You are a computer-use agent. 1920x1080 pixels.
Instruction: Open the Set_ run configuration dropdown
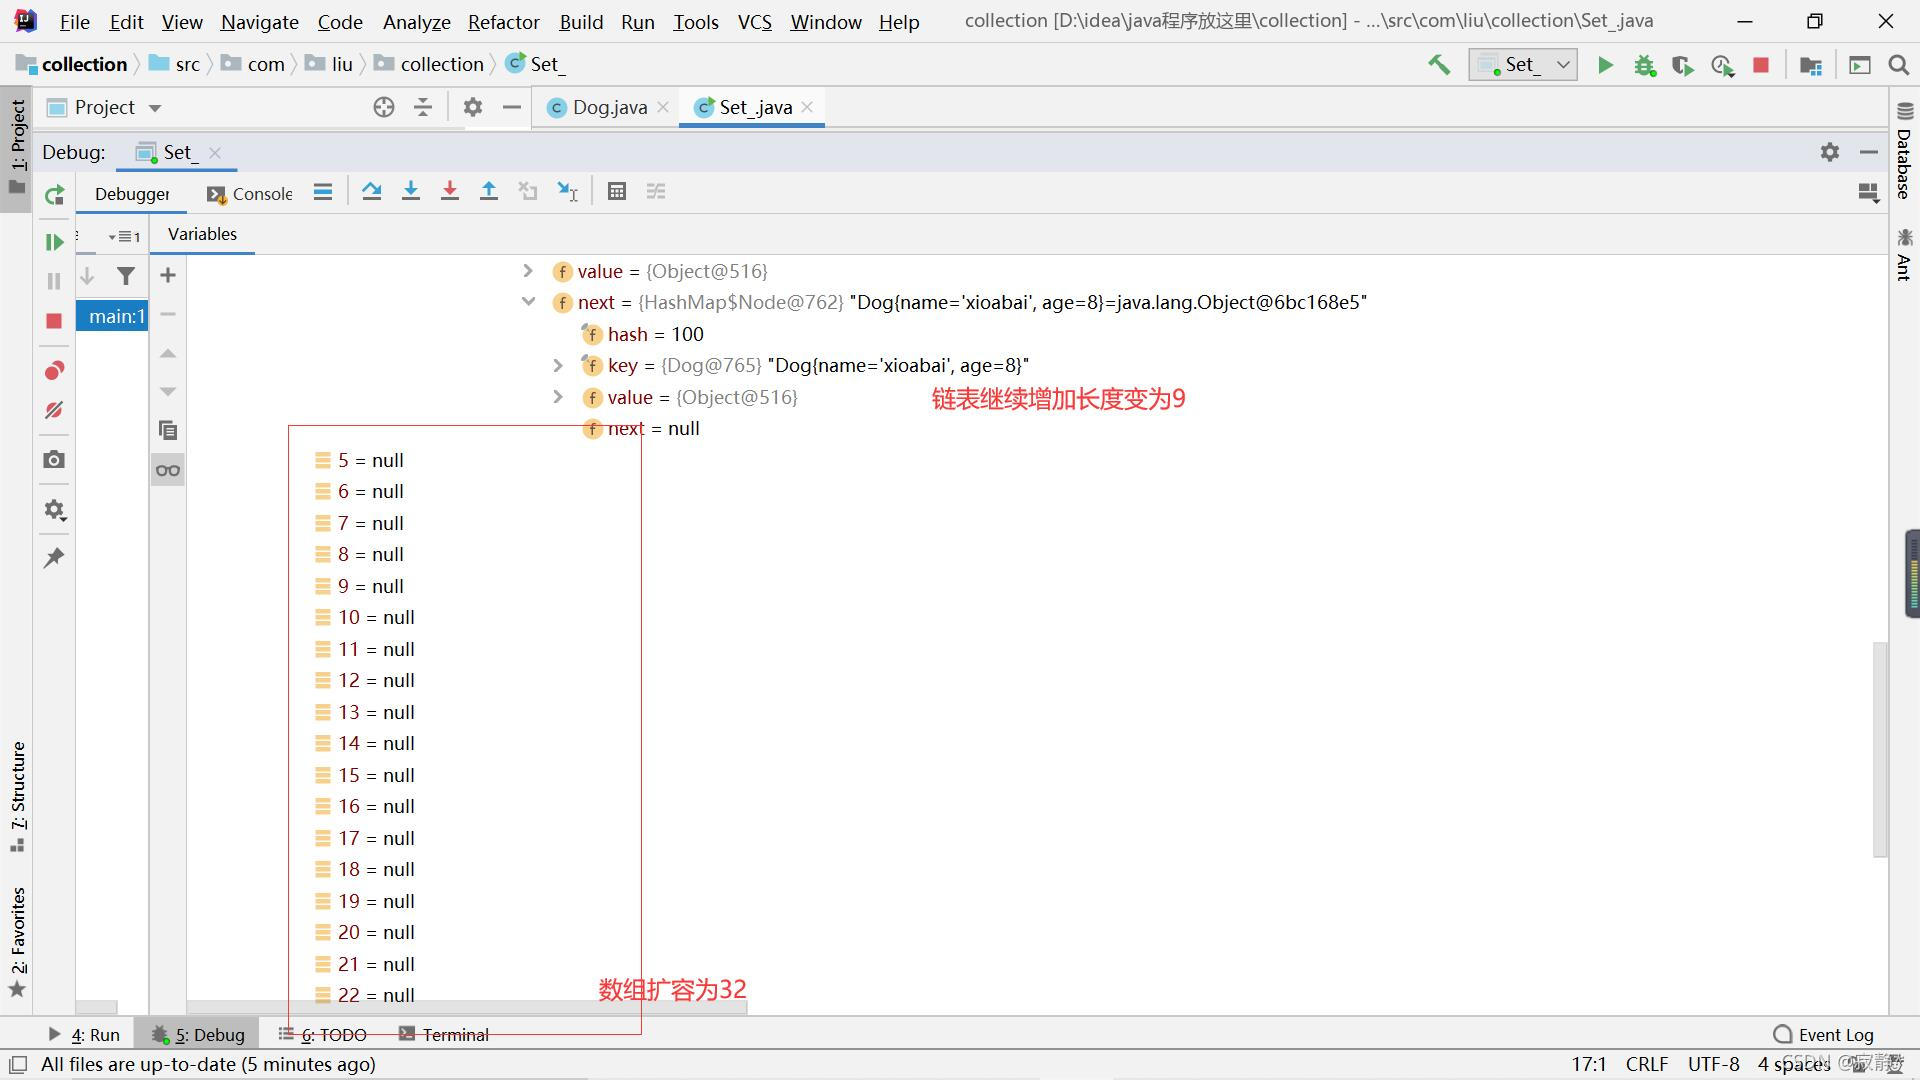pyautogui.click(x=1523, y=65)
